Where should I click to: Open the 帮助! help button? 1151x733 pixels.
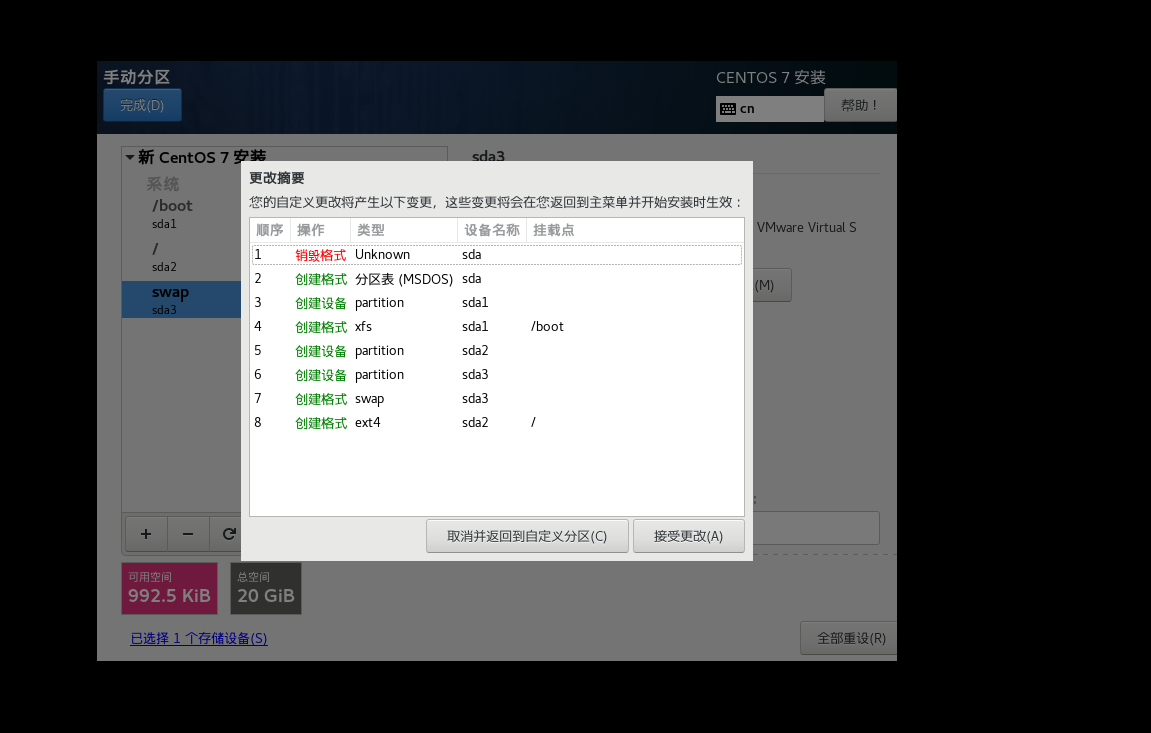tap(860, 105)
